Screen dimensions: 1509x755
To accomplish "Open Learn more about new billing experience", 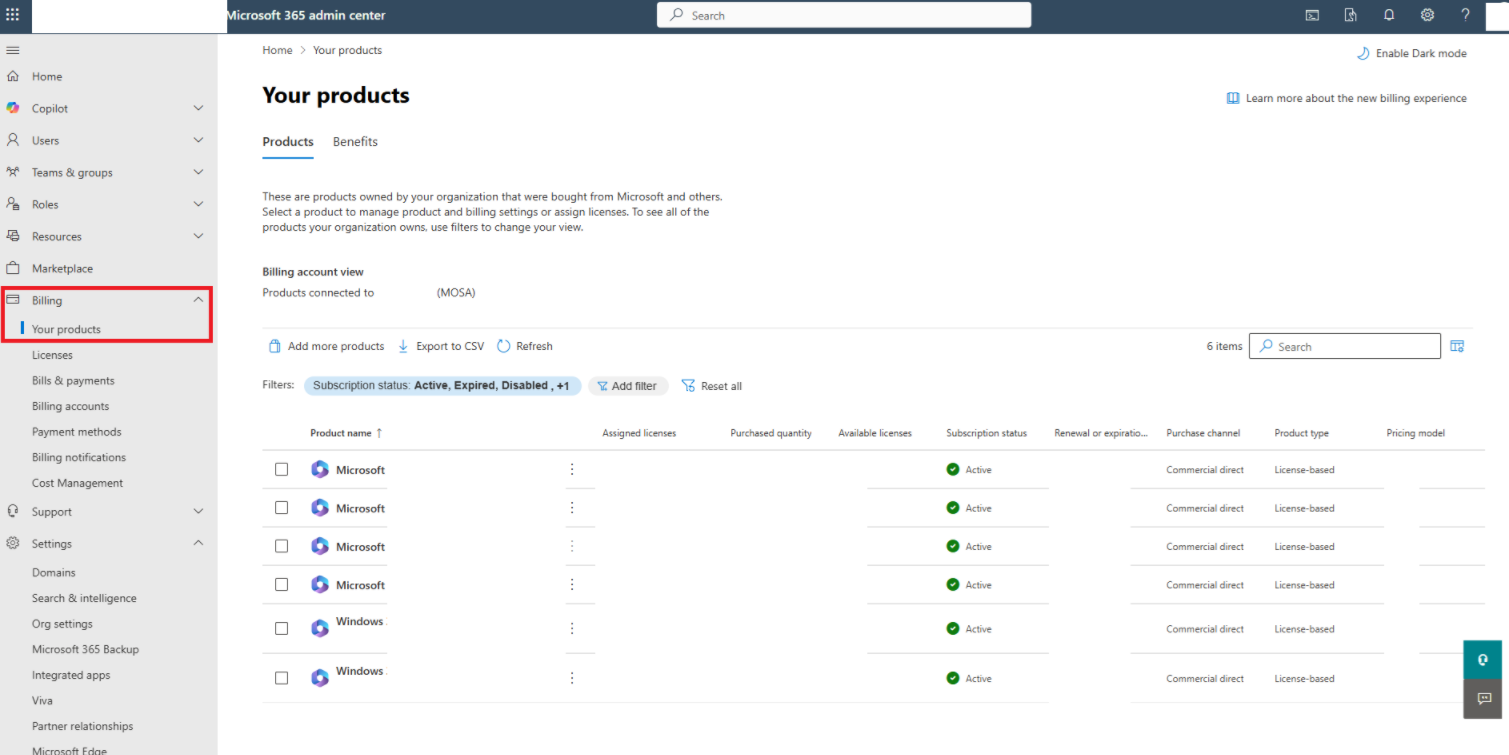I will coord(1347,98).
